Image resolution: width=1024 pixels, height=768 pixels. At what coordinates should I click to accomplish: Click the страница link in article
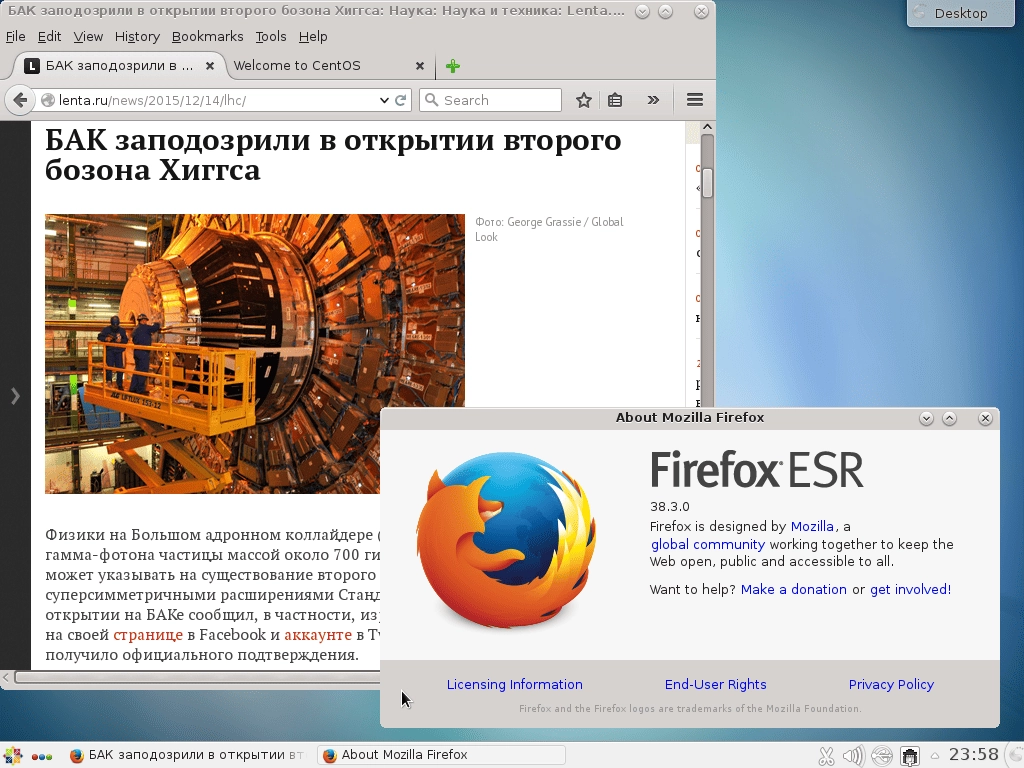pos(148,635)
